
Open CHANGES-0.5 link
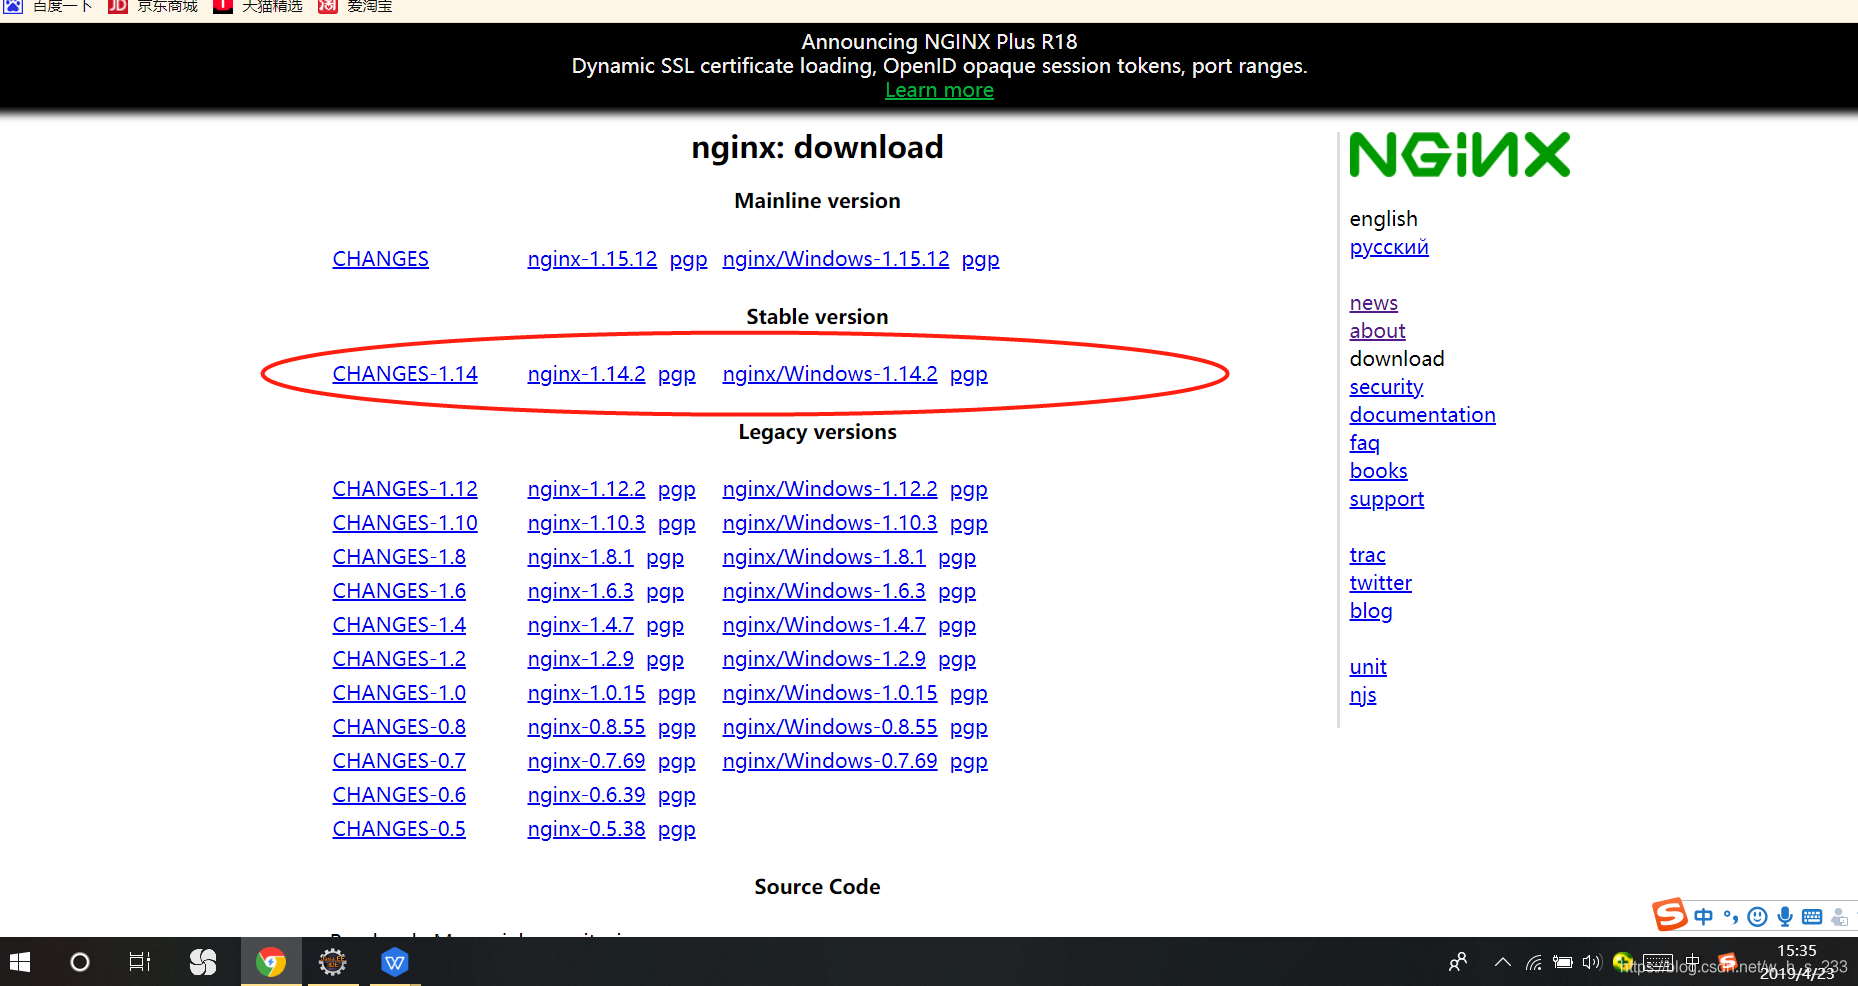click(399, 829)
